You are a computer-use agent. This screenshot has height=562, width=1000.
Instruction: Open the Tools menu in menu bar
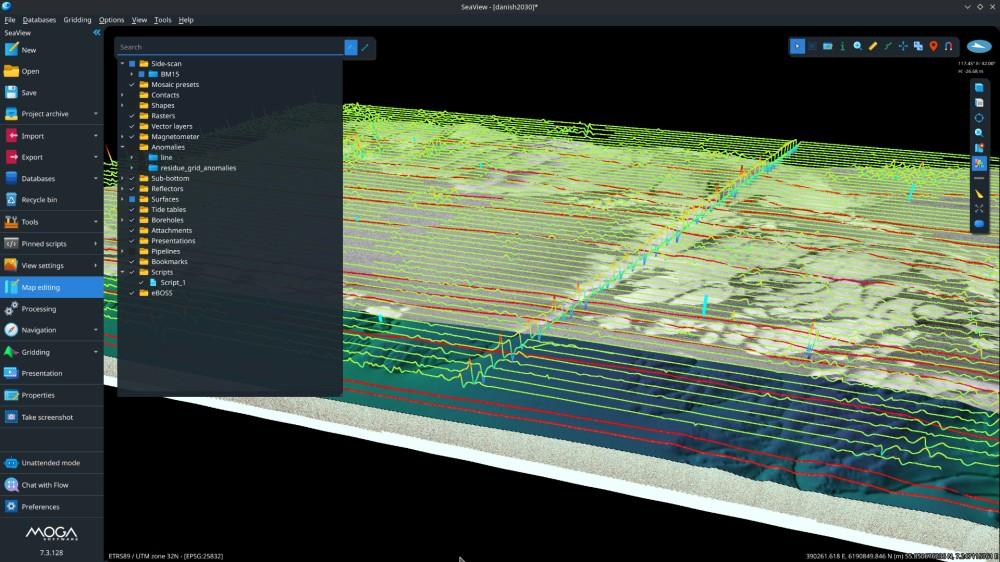coord(163,20)
